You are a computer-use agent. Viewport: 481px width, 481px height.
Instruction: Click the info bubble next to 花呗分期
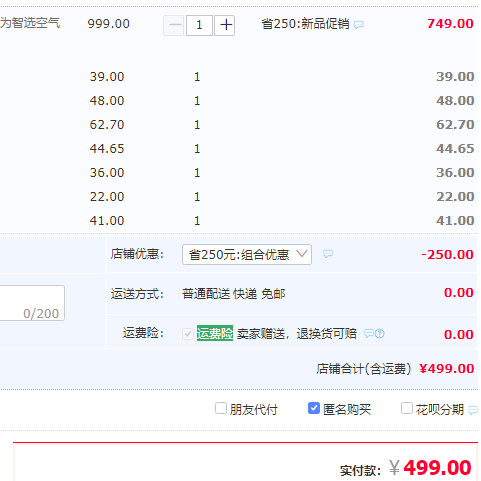pos(473,410)
